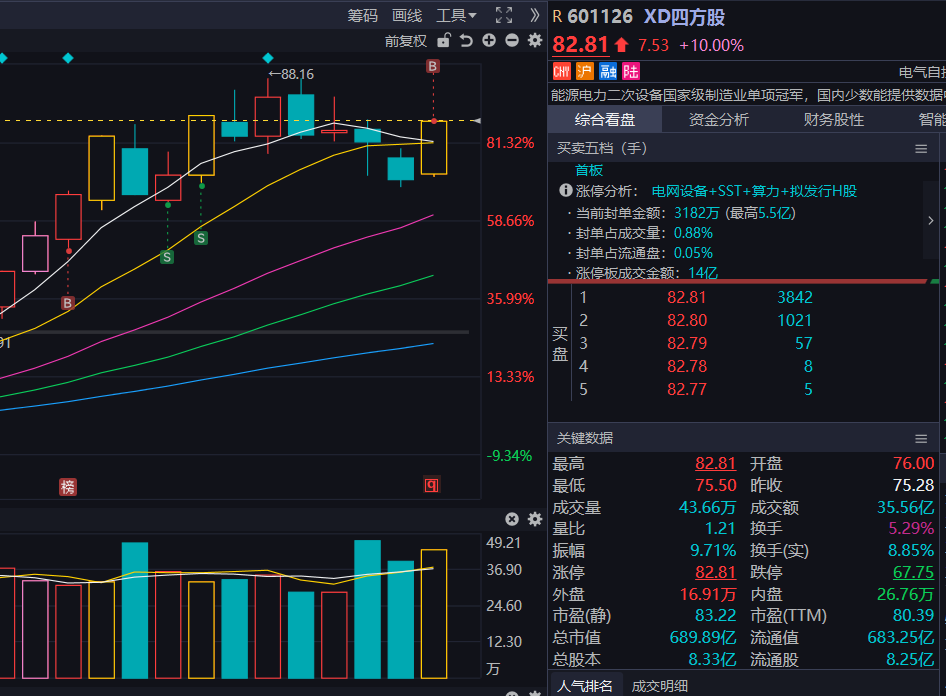Click buy level 5 price 82.77
Image resolution: width=946 pixels, height=696 pixels.
tap(687, 389)
